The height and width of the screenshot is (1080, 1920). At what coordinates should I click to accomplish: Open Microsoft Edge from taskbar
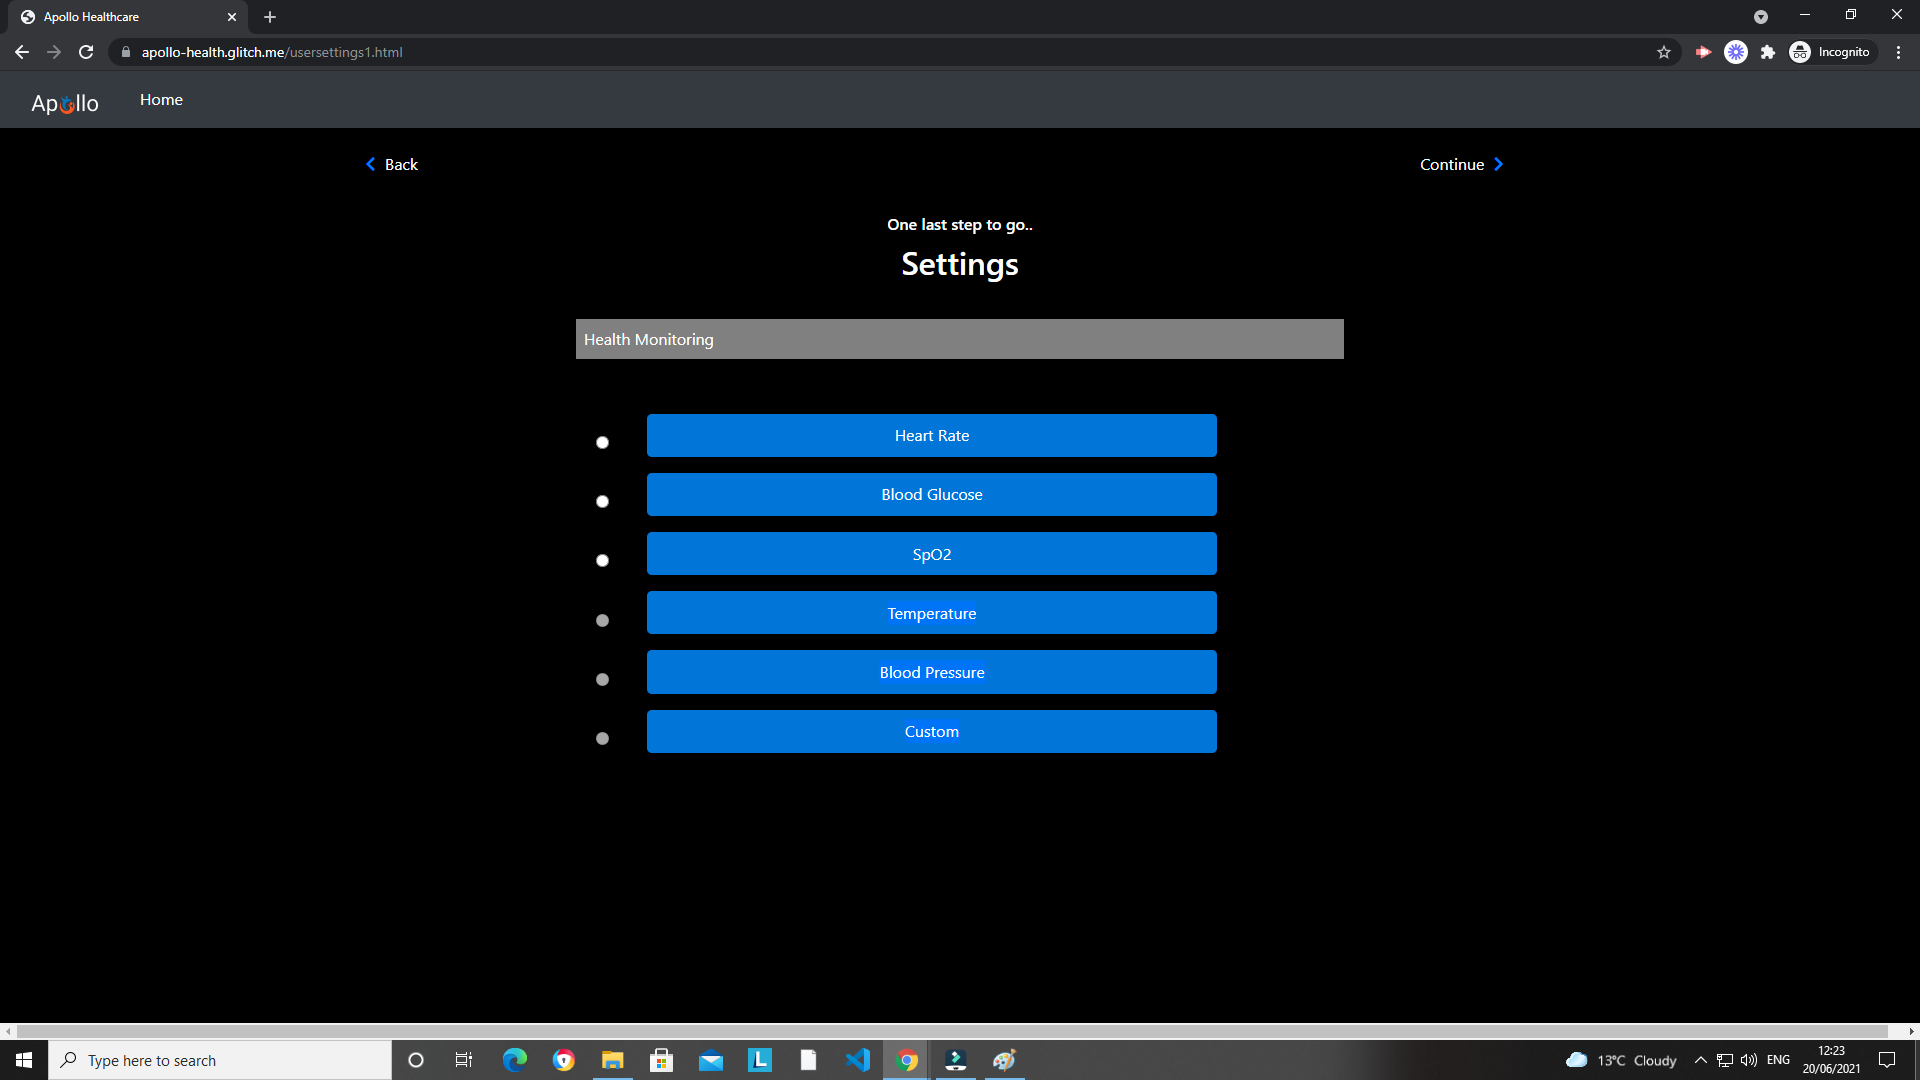(x=514, y=1060)
